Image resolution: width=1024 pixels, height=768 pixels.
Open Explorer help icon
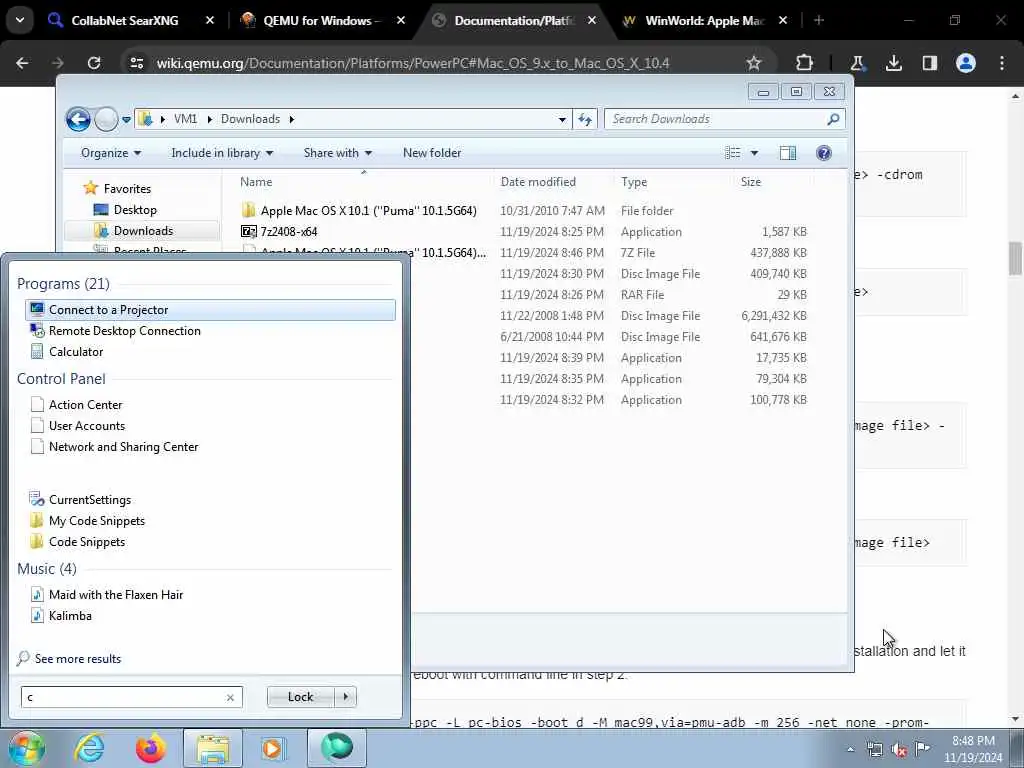coord(824,153)
